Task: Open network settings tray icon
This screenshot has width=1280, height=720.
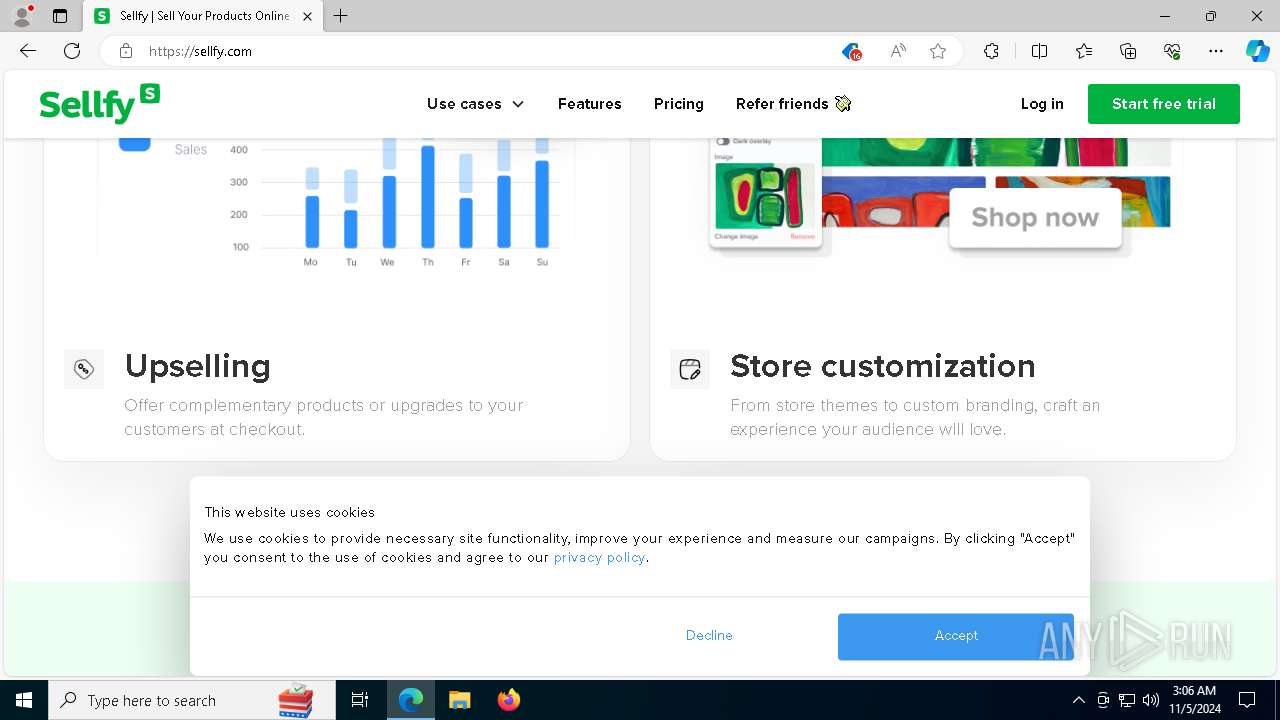Action: click(1127, 700)
